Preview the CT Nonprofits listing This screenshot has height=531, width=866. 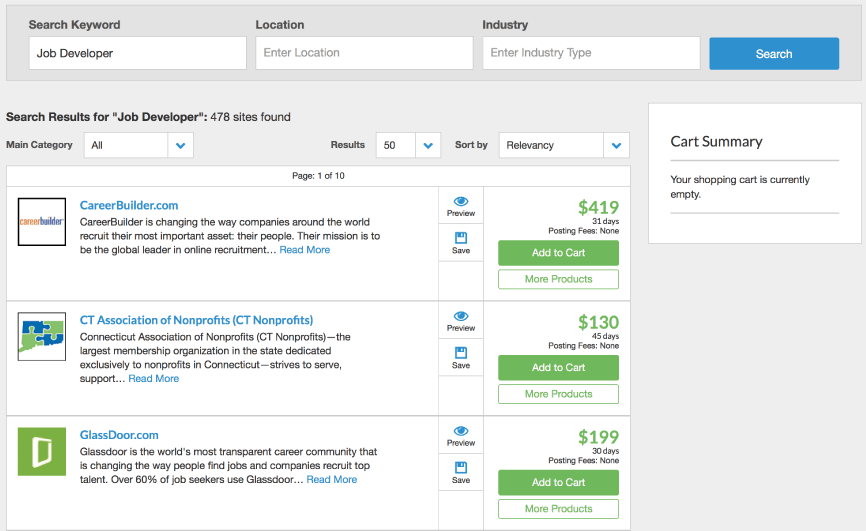pyautogui.click(x=461, y=321)
